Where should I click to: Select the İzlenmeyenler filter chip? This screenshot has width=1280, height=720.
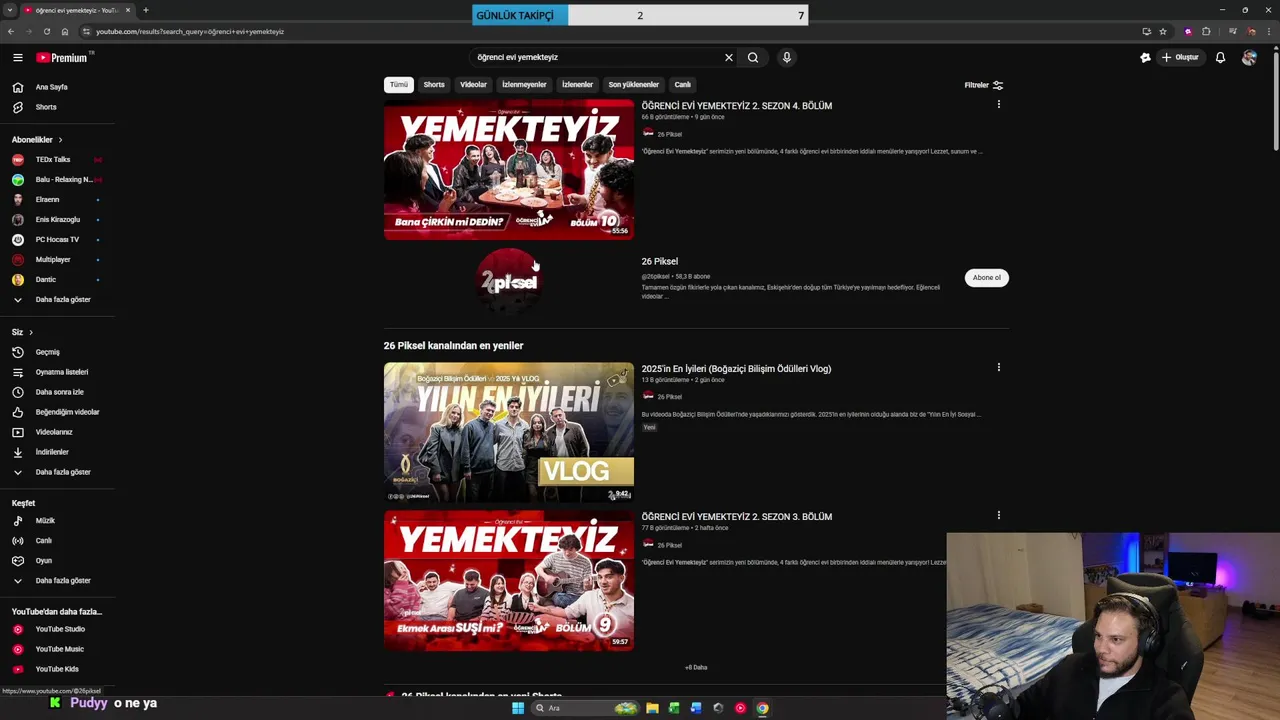(x=524, y=85)
